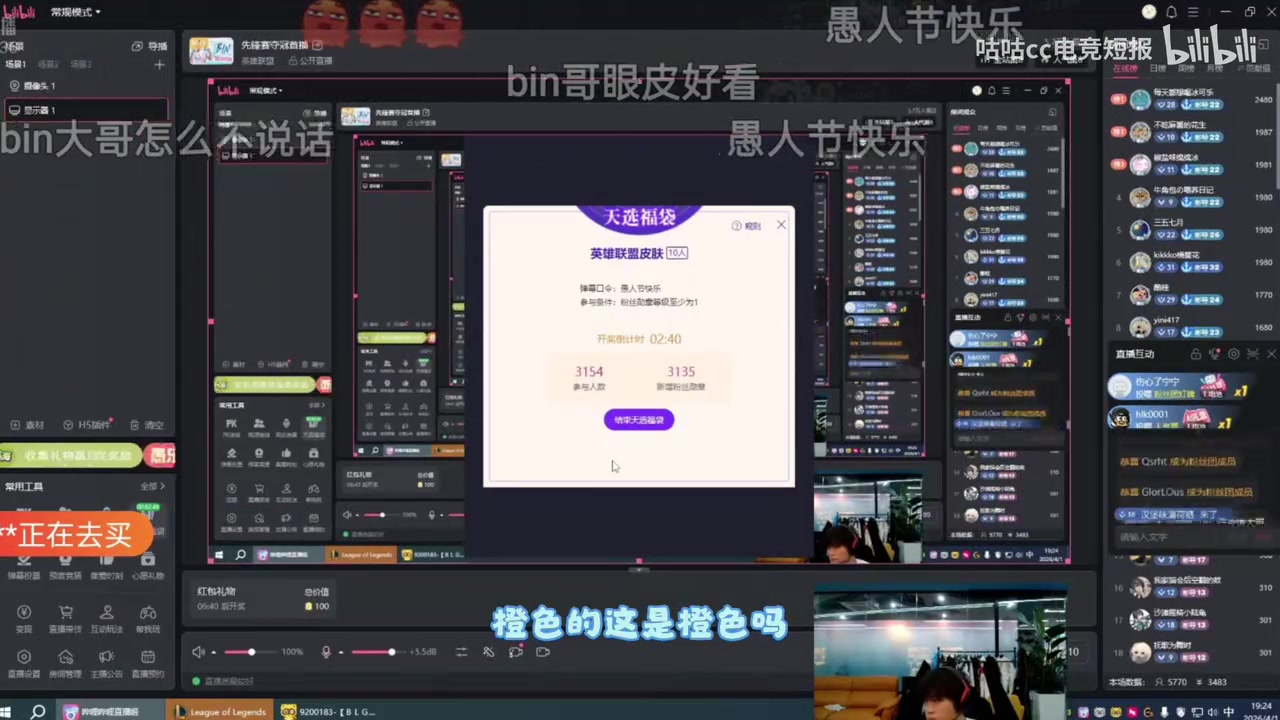Select the 在线榜 tab
This screenshot has width=1280, height=720.
[x=1125, y=69]
